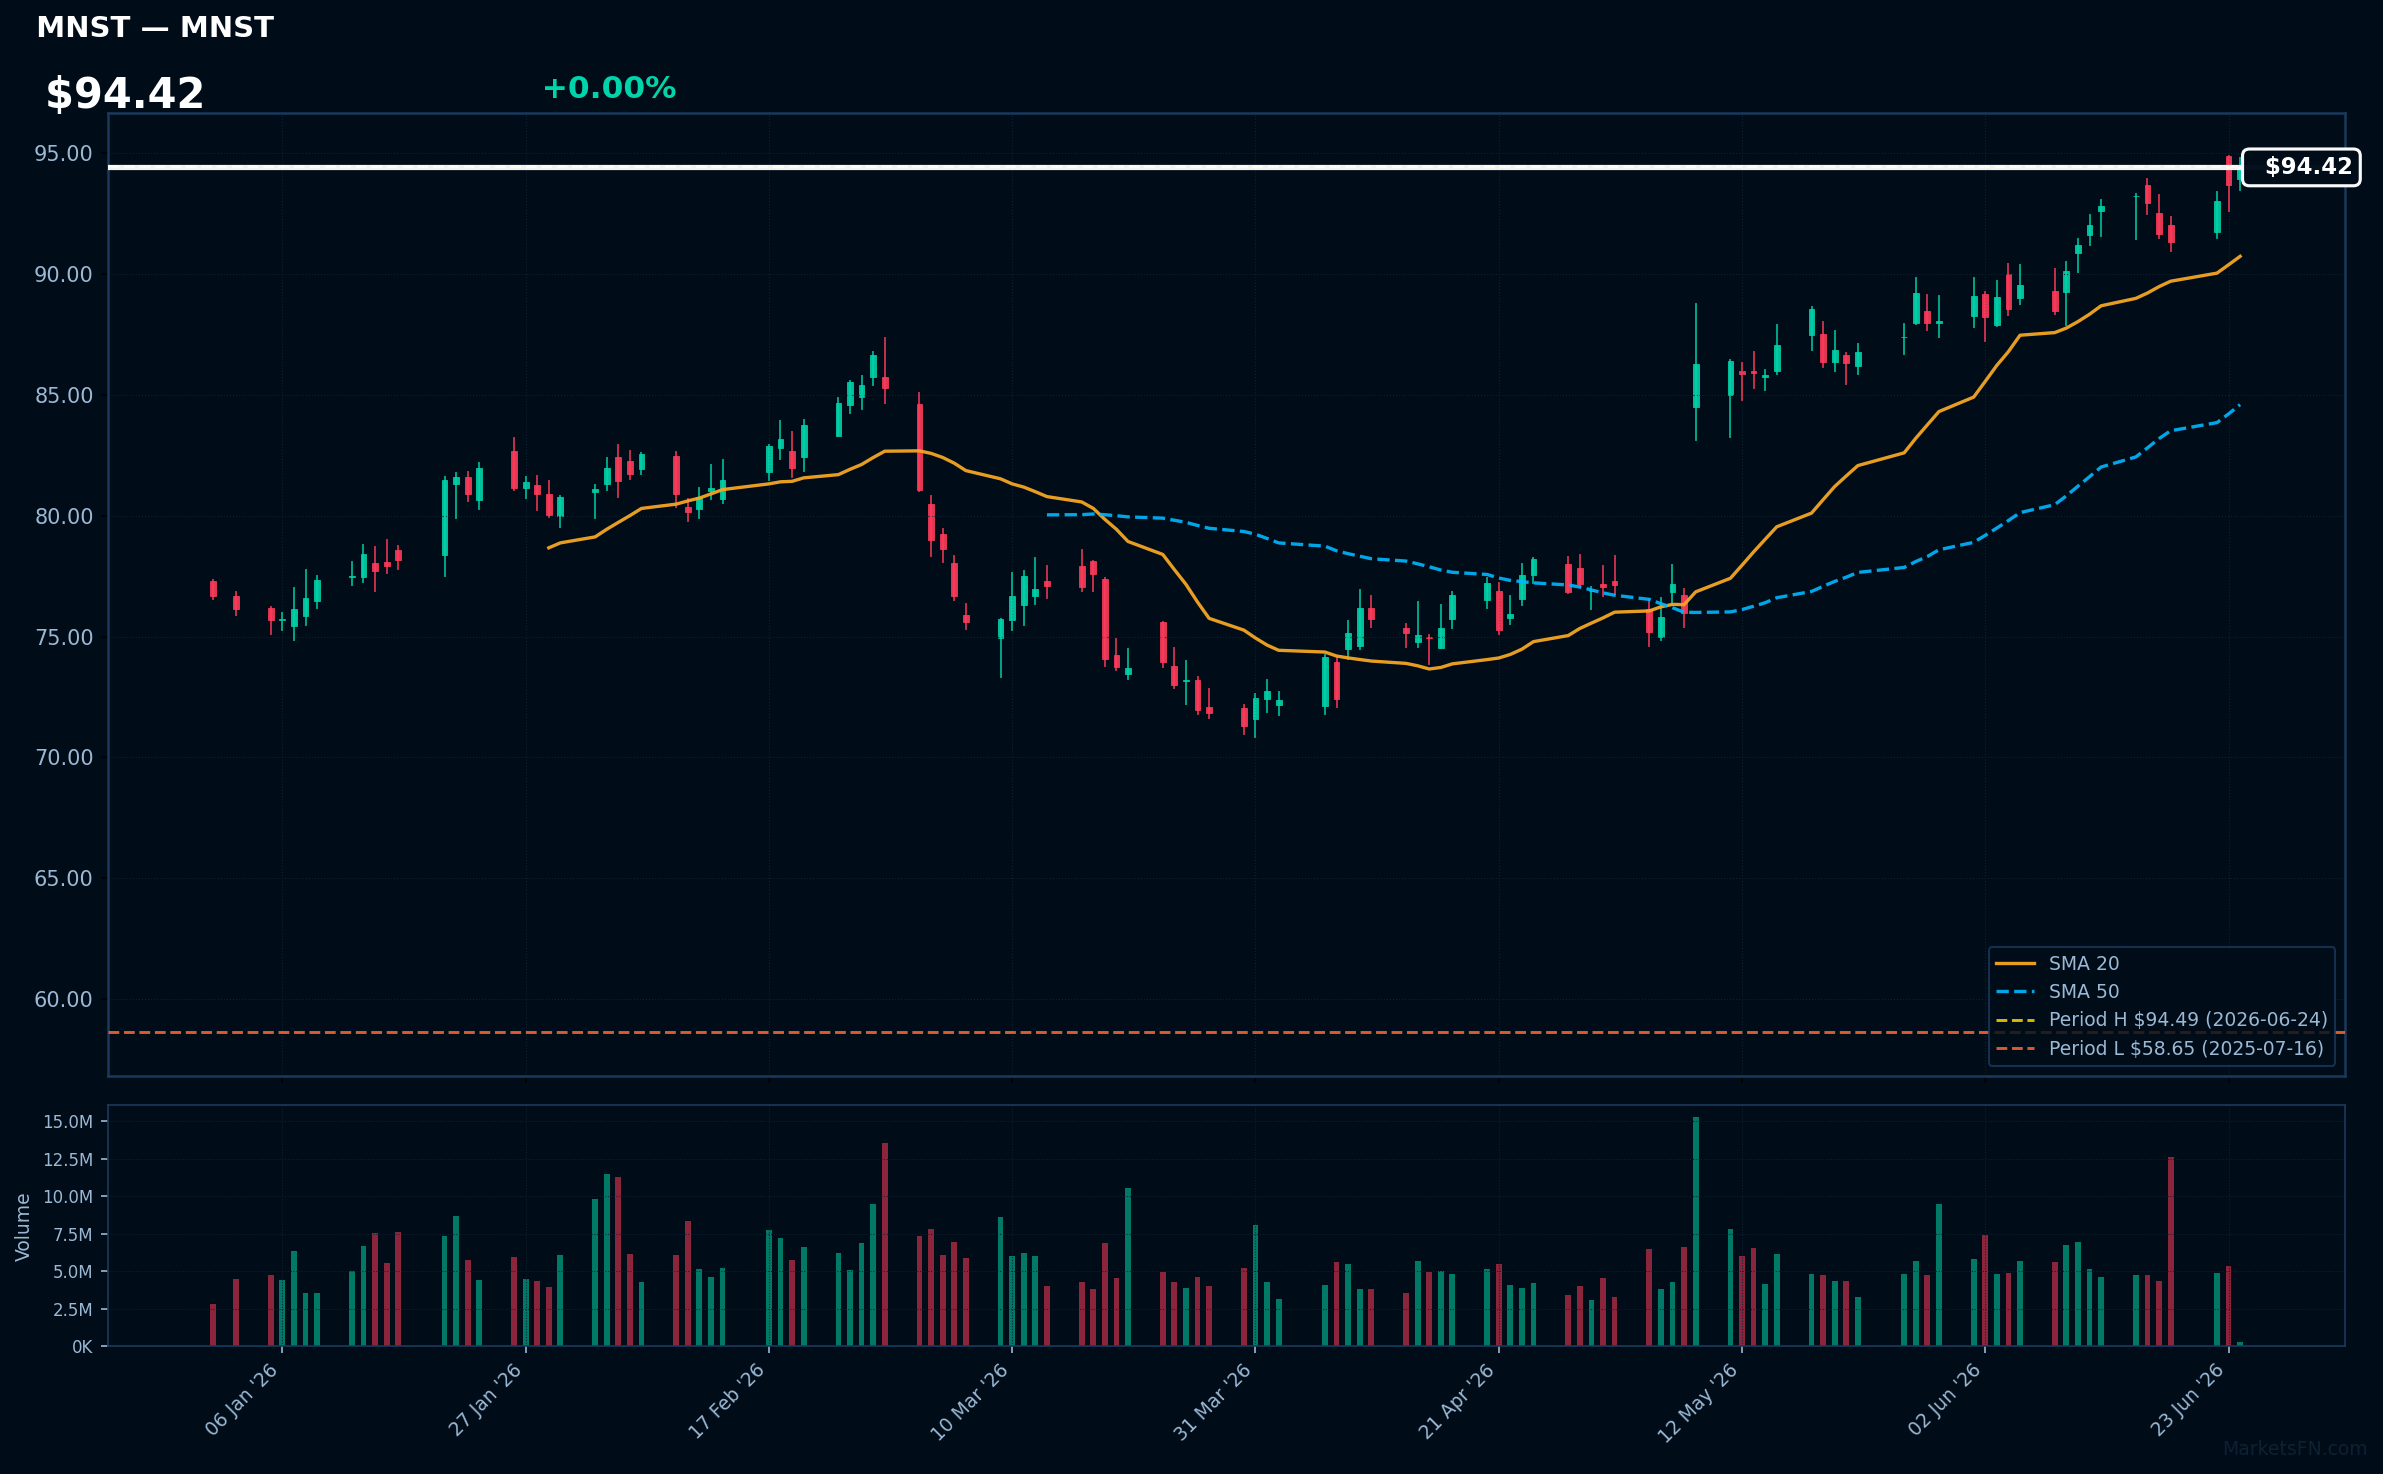Click the Period L $58.65 legend entry

[2159, 1048]
